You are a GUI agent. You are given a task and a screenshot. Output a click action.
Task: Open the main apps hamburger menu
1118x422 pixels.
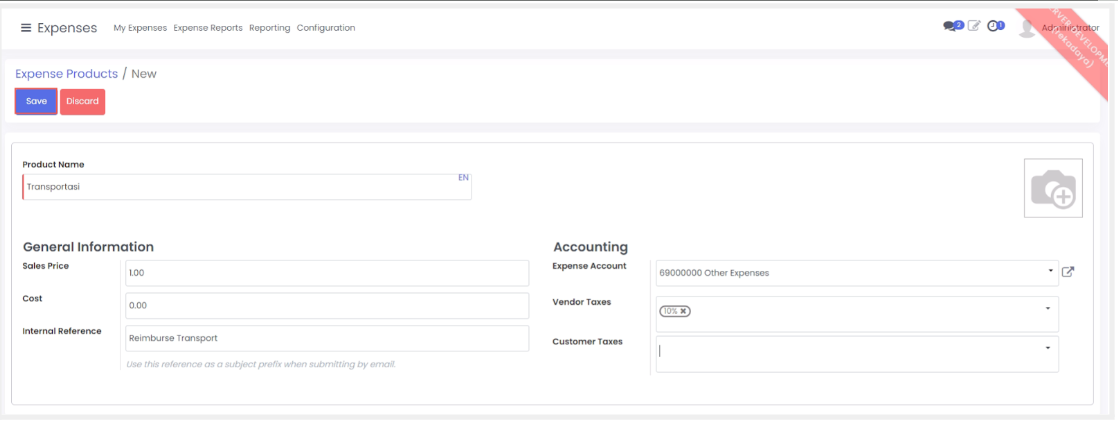pyautogui.click(x=26, y=28)
